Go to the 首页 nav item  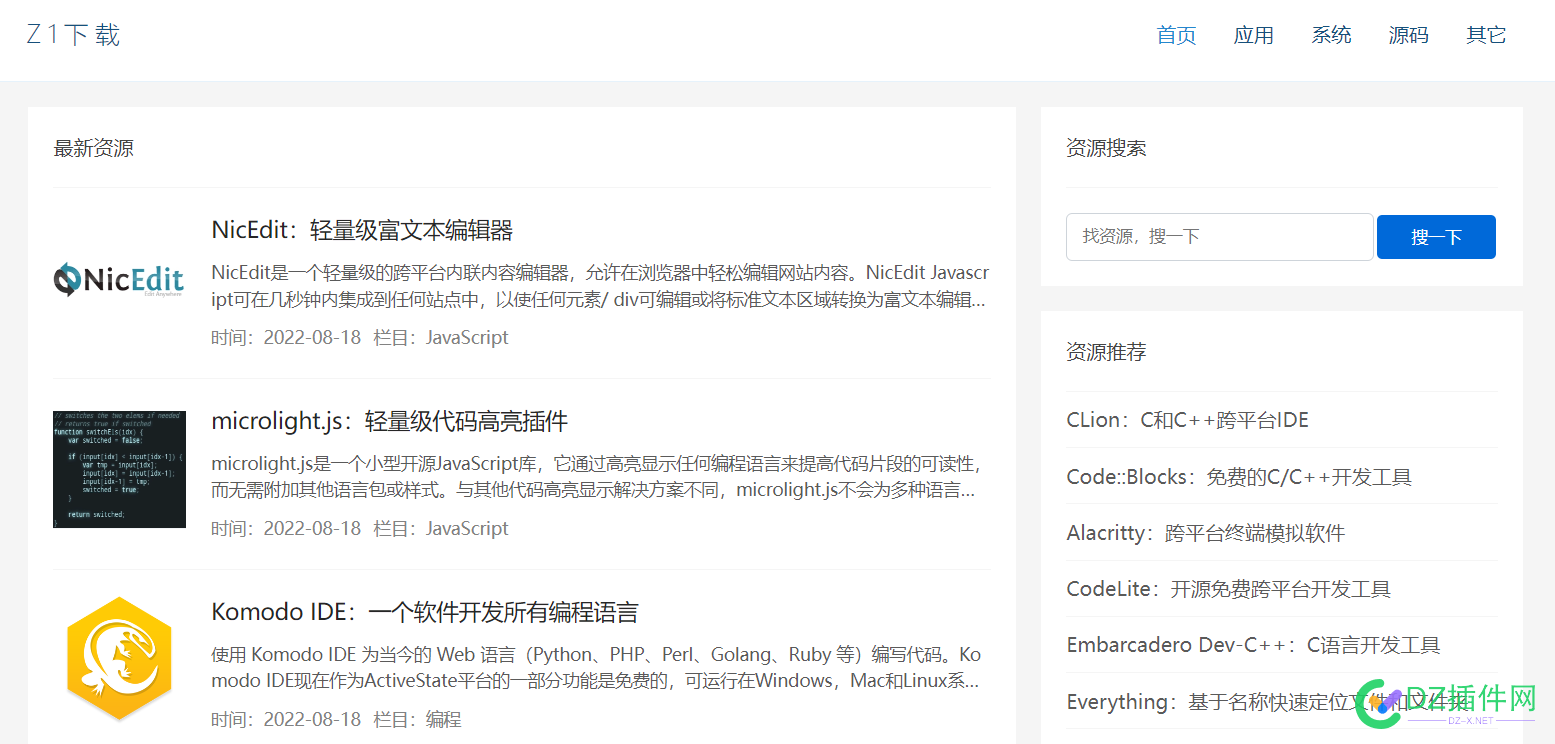pyautogui.click(x=1176, y=36)
